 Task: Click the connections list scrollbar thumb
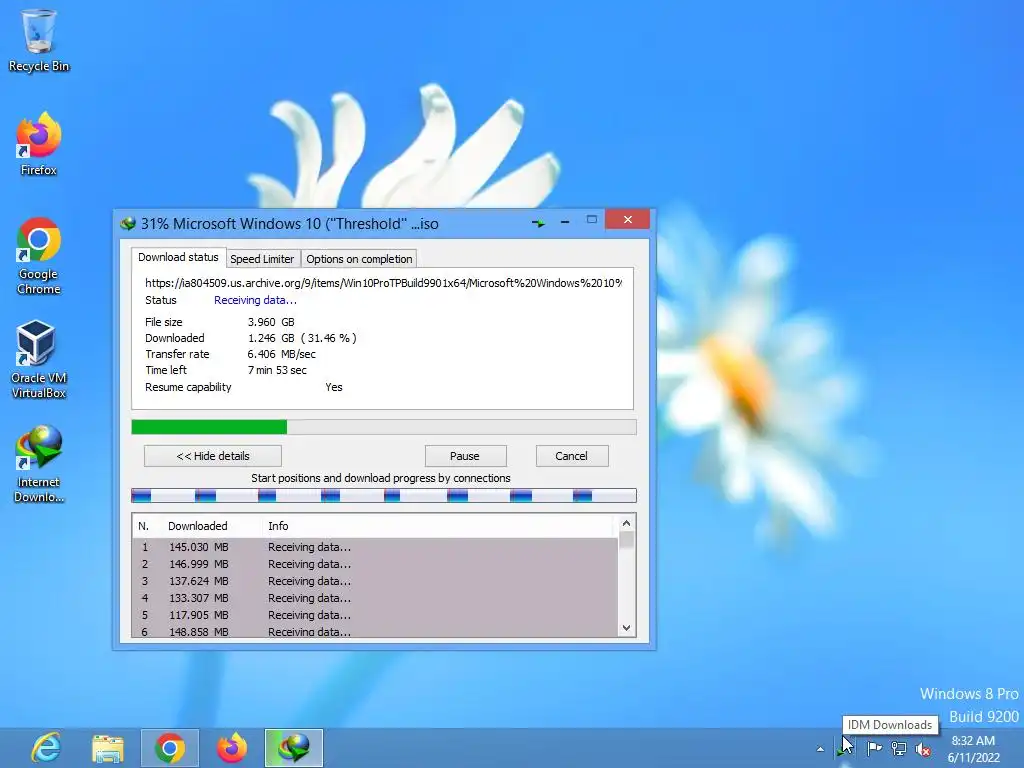click(x=626, y=539)
